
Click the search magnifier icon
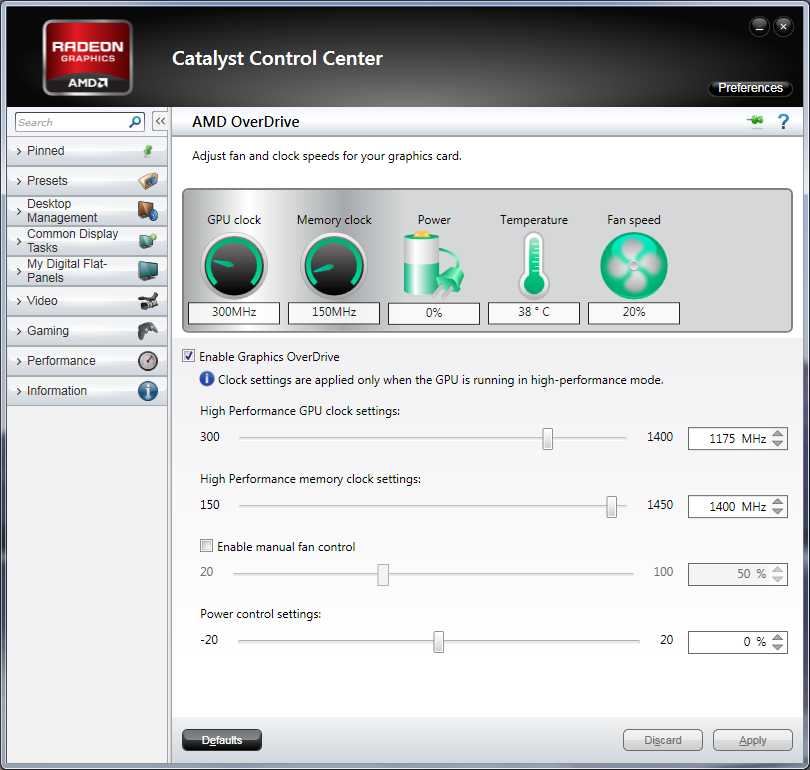pos(136,122)
